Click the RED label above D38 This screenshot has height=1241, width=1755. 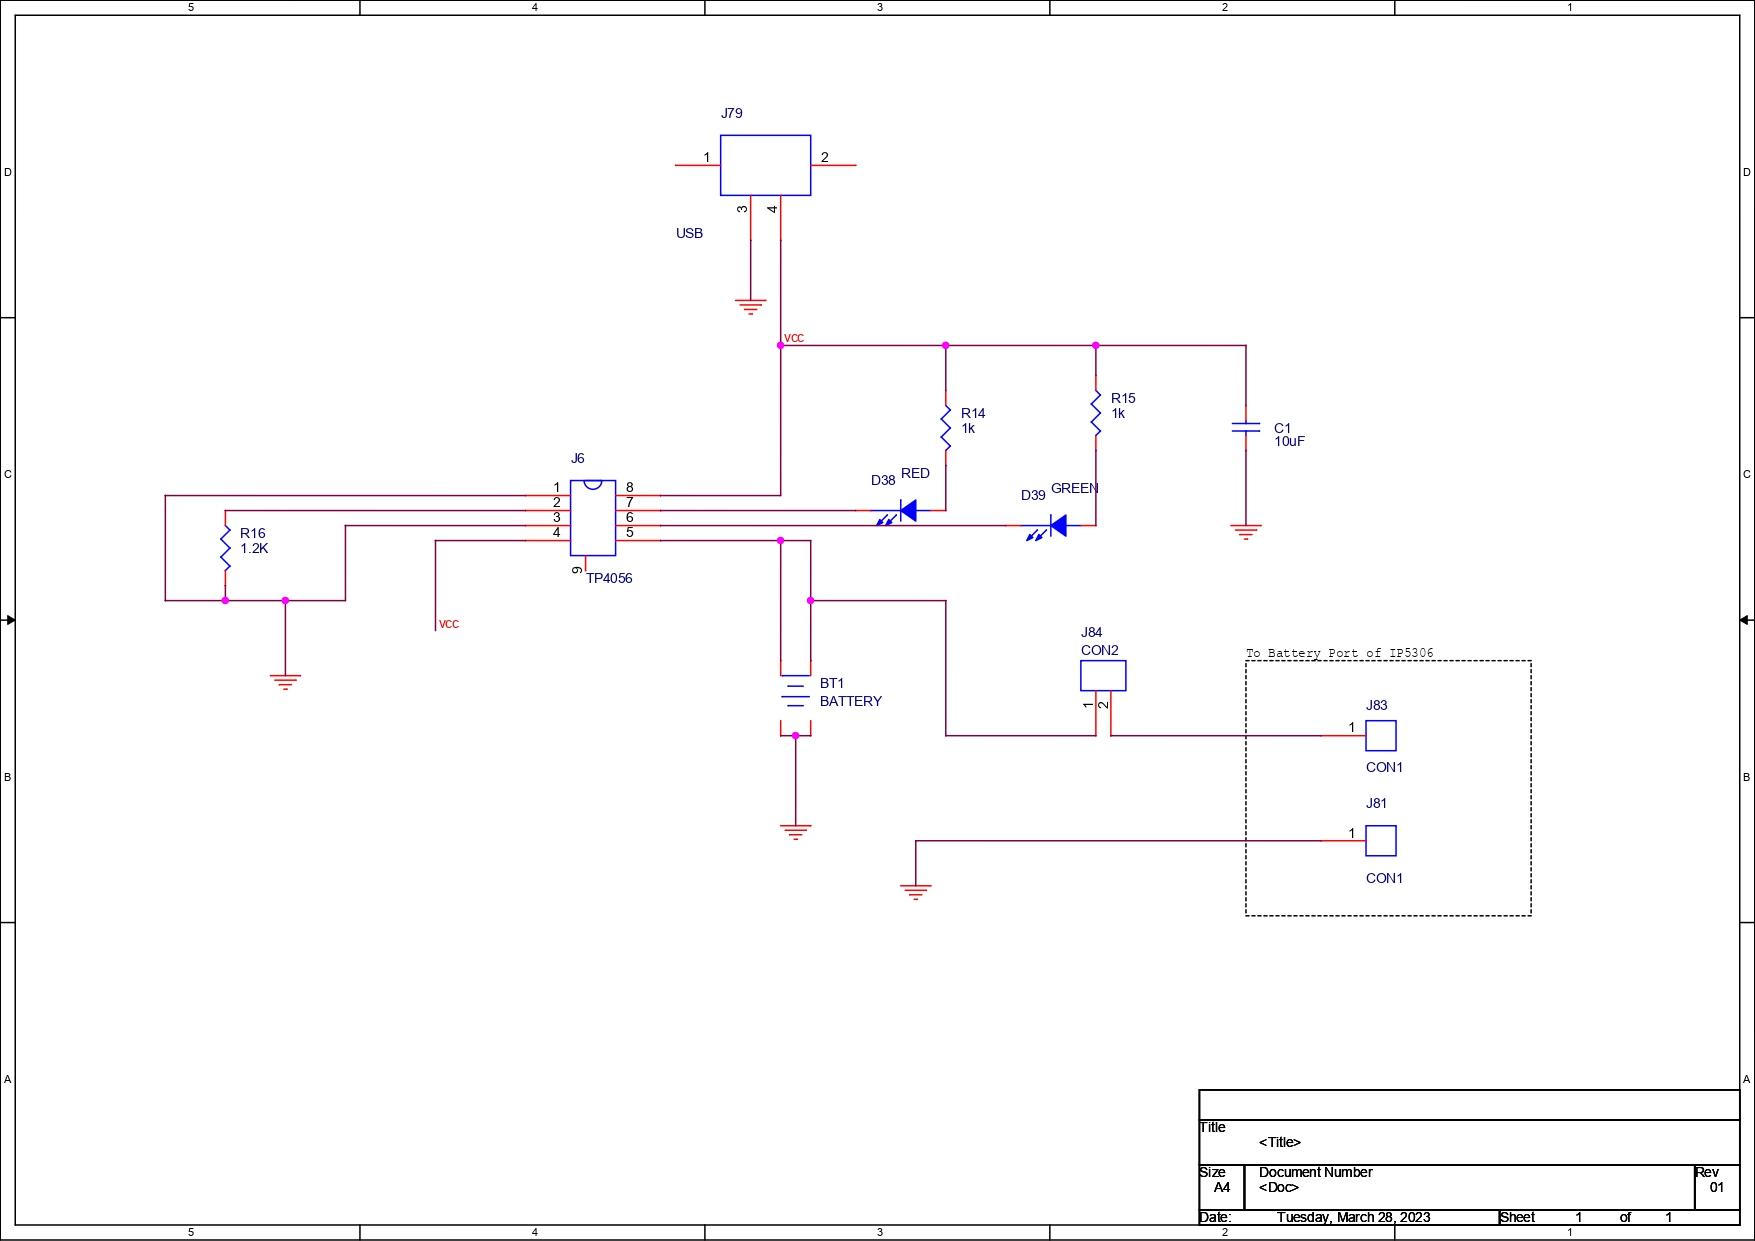click(915, 473)
